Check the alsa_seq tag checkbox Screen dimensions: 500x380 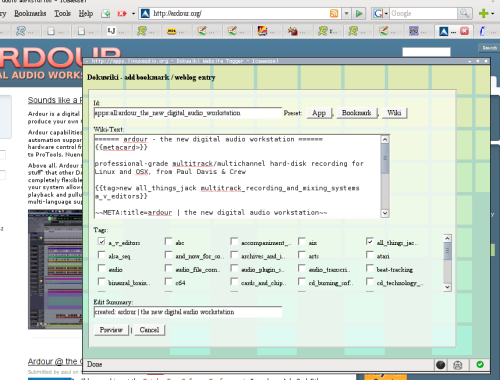(102, 255)
